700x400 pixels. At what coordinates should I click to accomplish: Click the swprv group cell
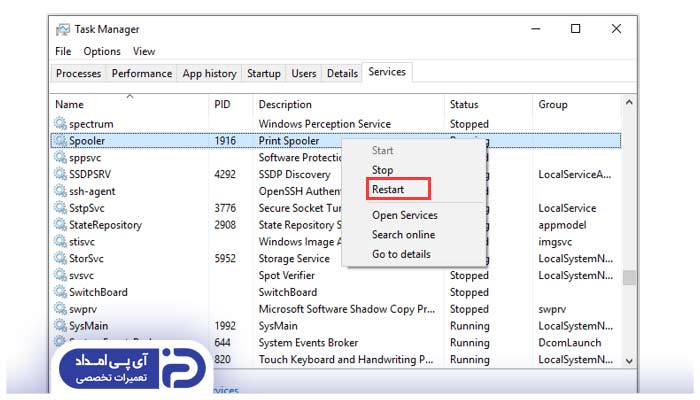[552, 309]
